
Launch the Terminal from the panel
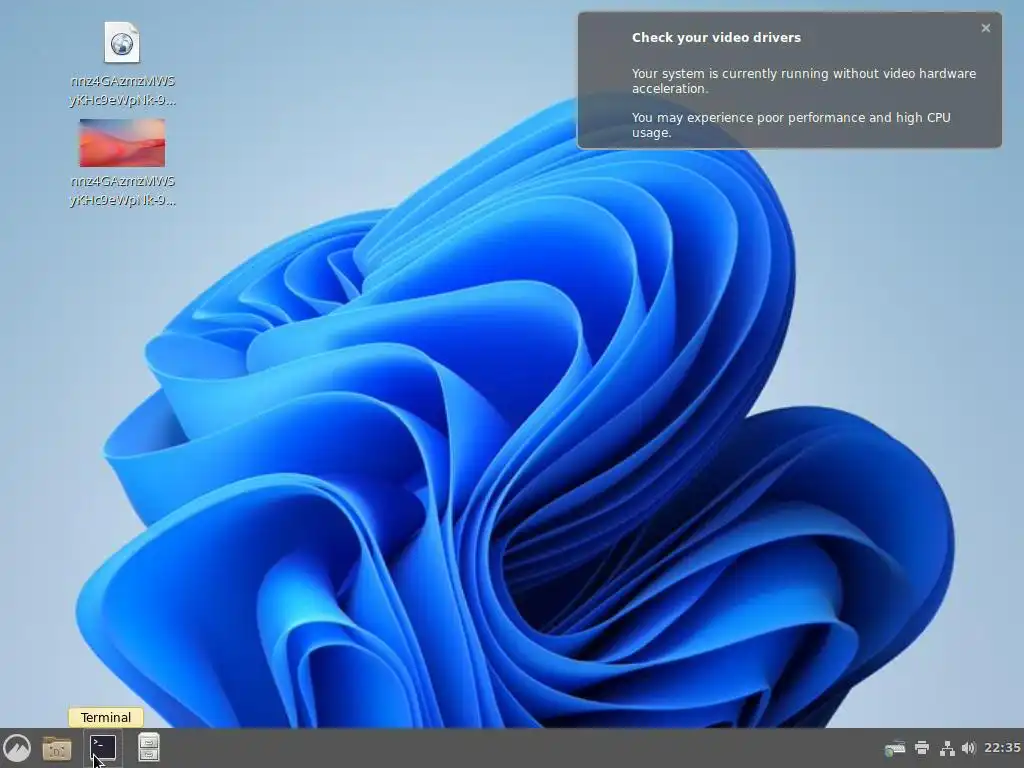tap(103, 748)
